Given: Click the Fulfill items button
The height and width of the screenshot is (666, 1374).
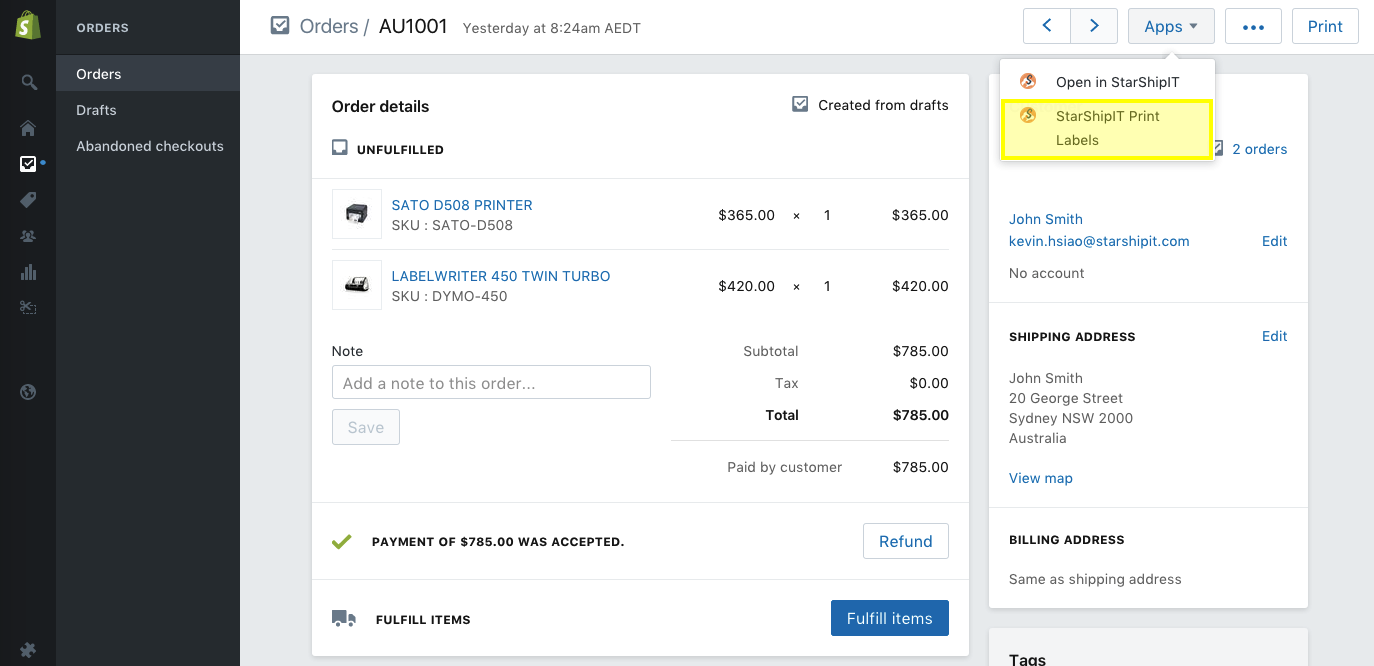Looking at the screenshot, I should pos(889,618).
